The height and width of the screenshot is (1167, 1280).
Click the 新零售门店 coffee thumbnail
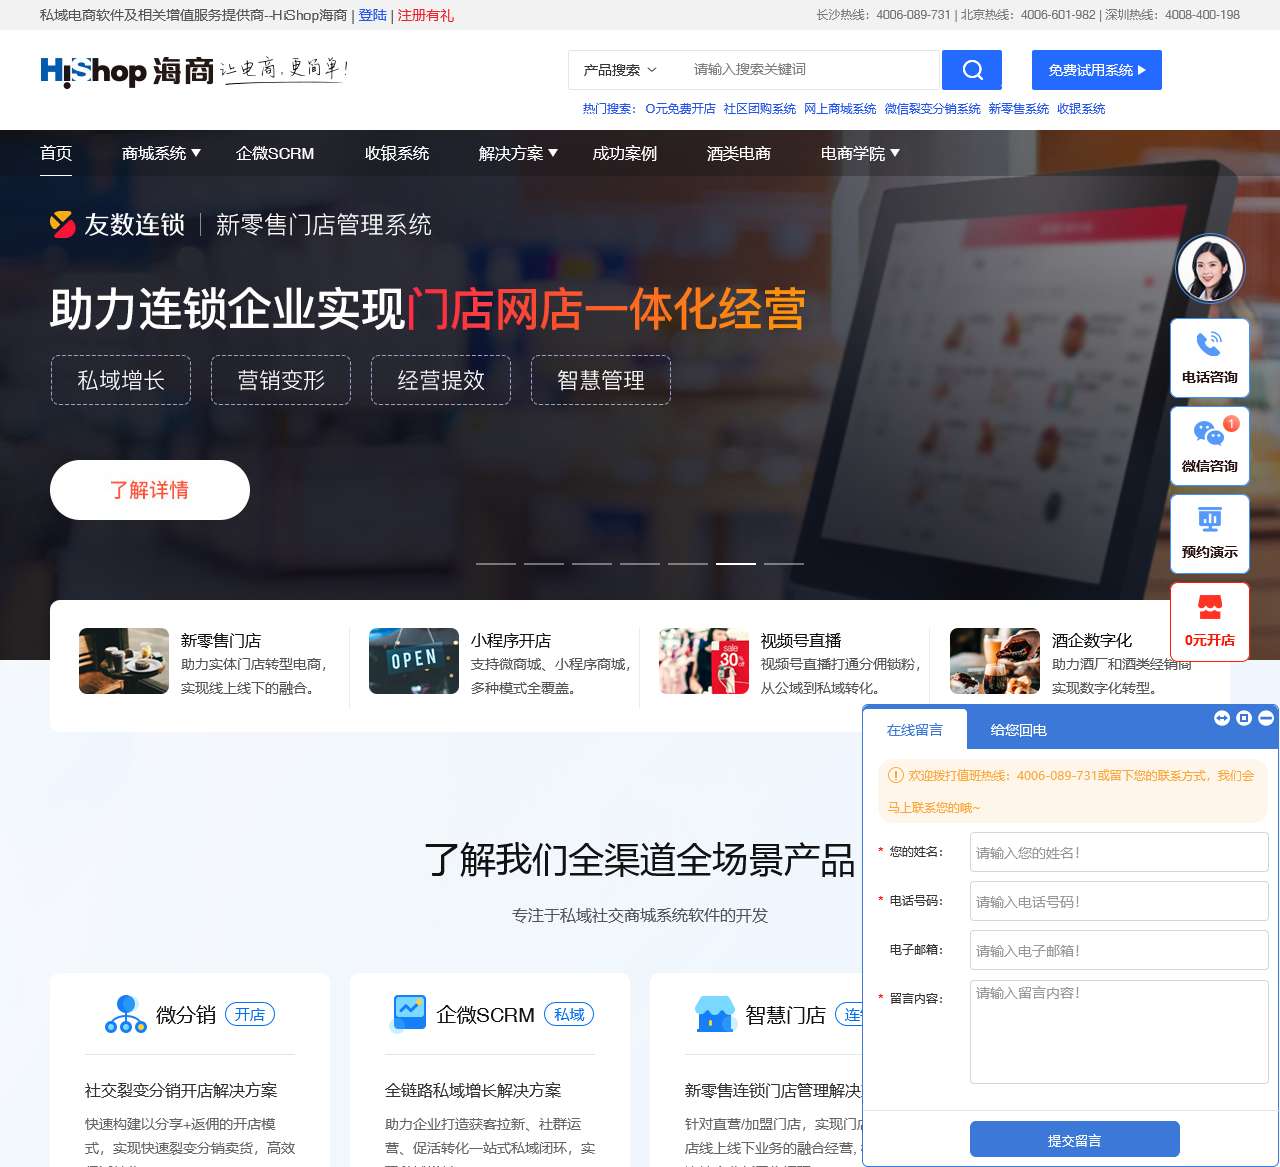coord(124,661)
